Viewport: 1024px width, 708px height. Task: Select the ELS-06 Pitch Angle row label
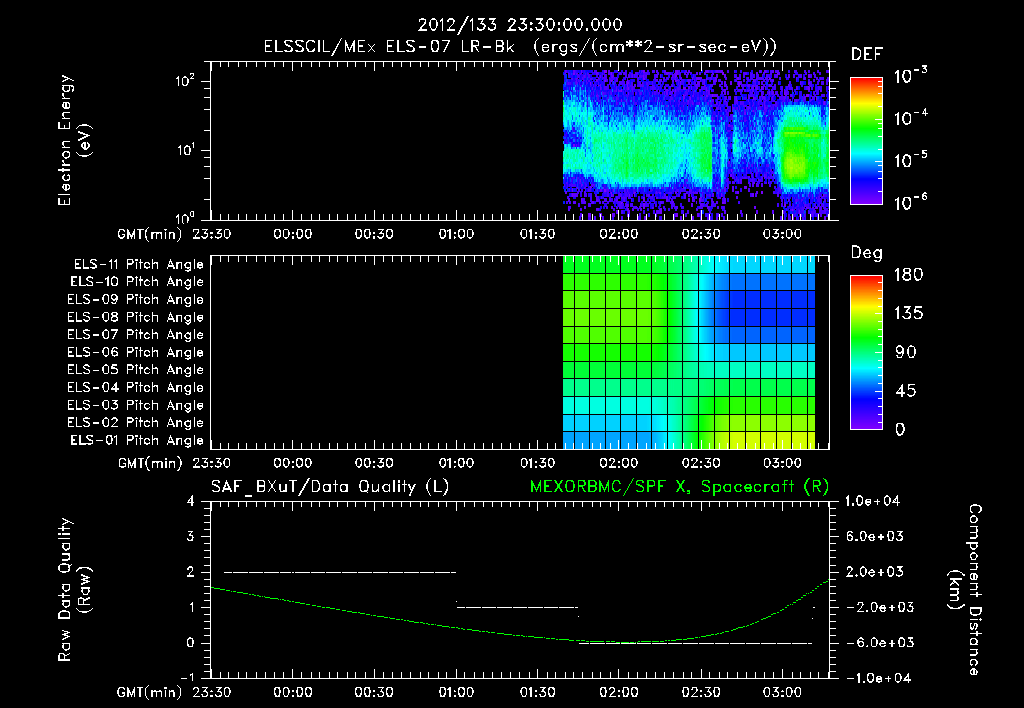point(135,353)
